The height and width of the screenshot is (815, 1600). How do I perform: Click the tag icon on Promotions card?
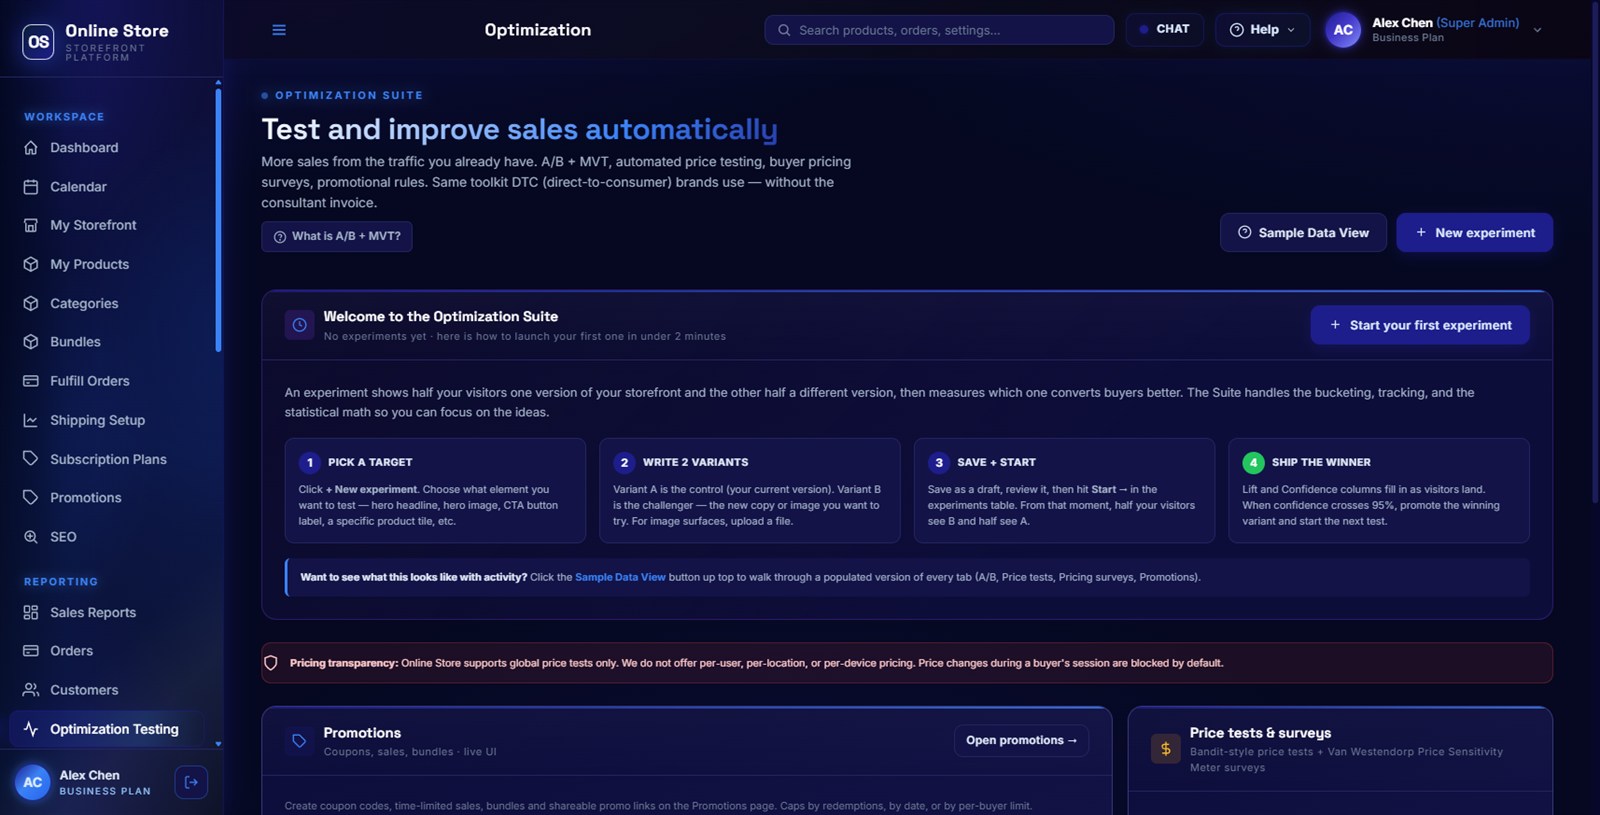point(299,741)
